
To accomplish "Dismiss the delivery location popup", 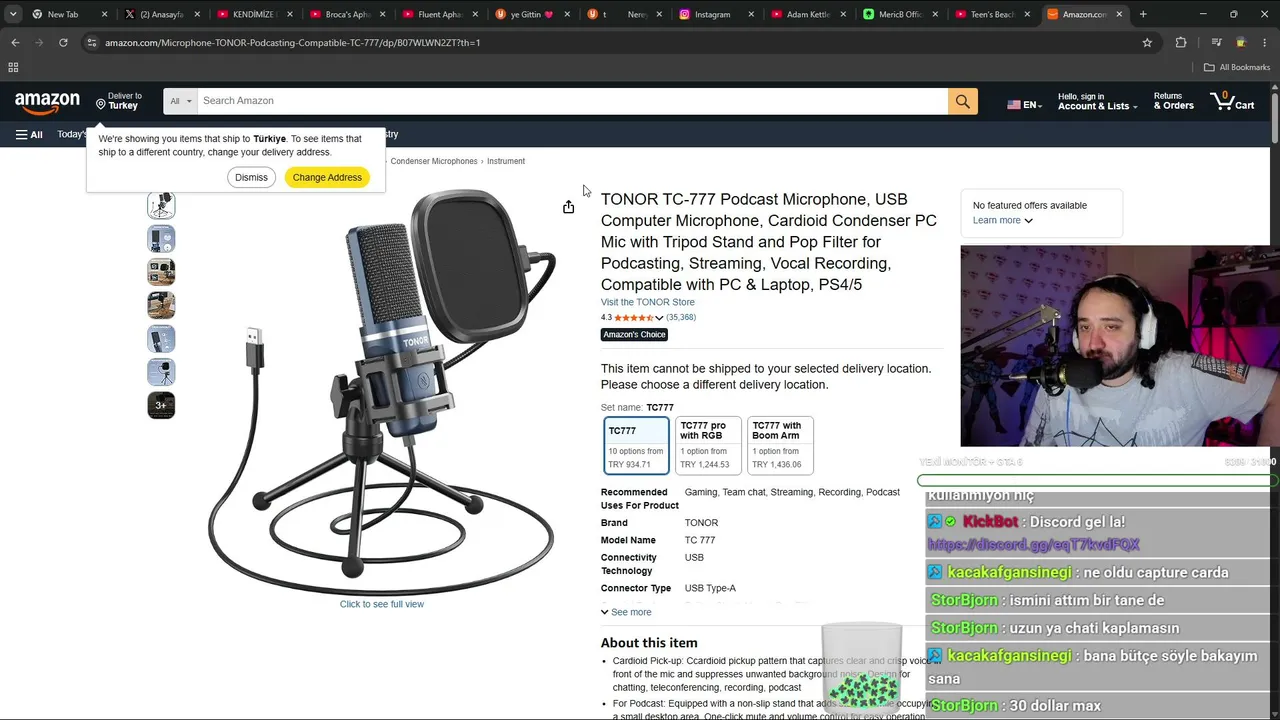I will point(251,177).
